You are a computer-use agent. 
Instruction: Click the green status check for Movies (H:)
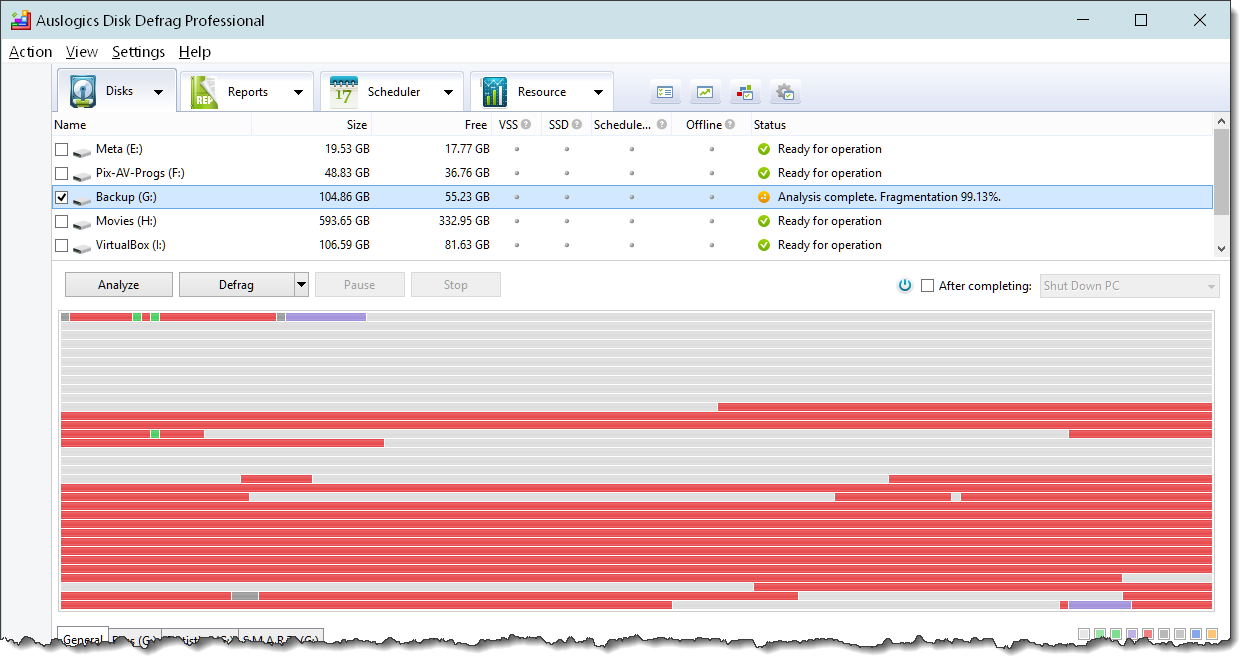(x=764, y=221)
